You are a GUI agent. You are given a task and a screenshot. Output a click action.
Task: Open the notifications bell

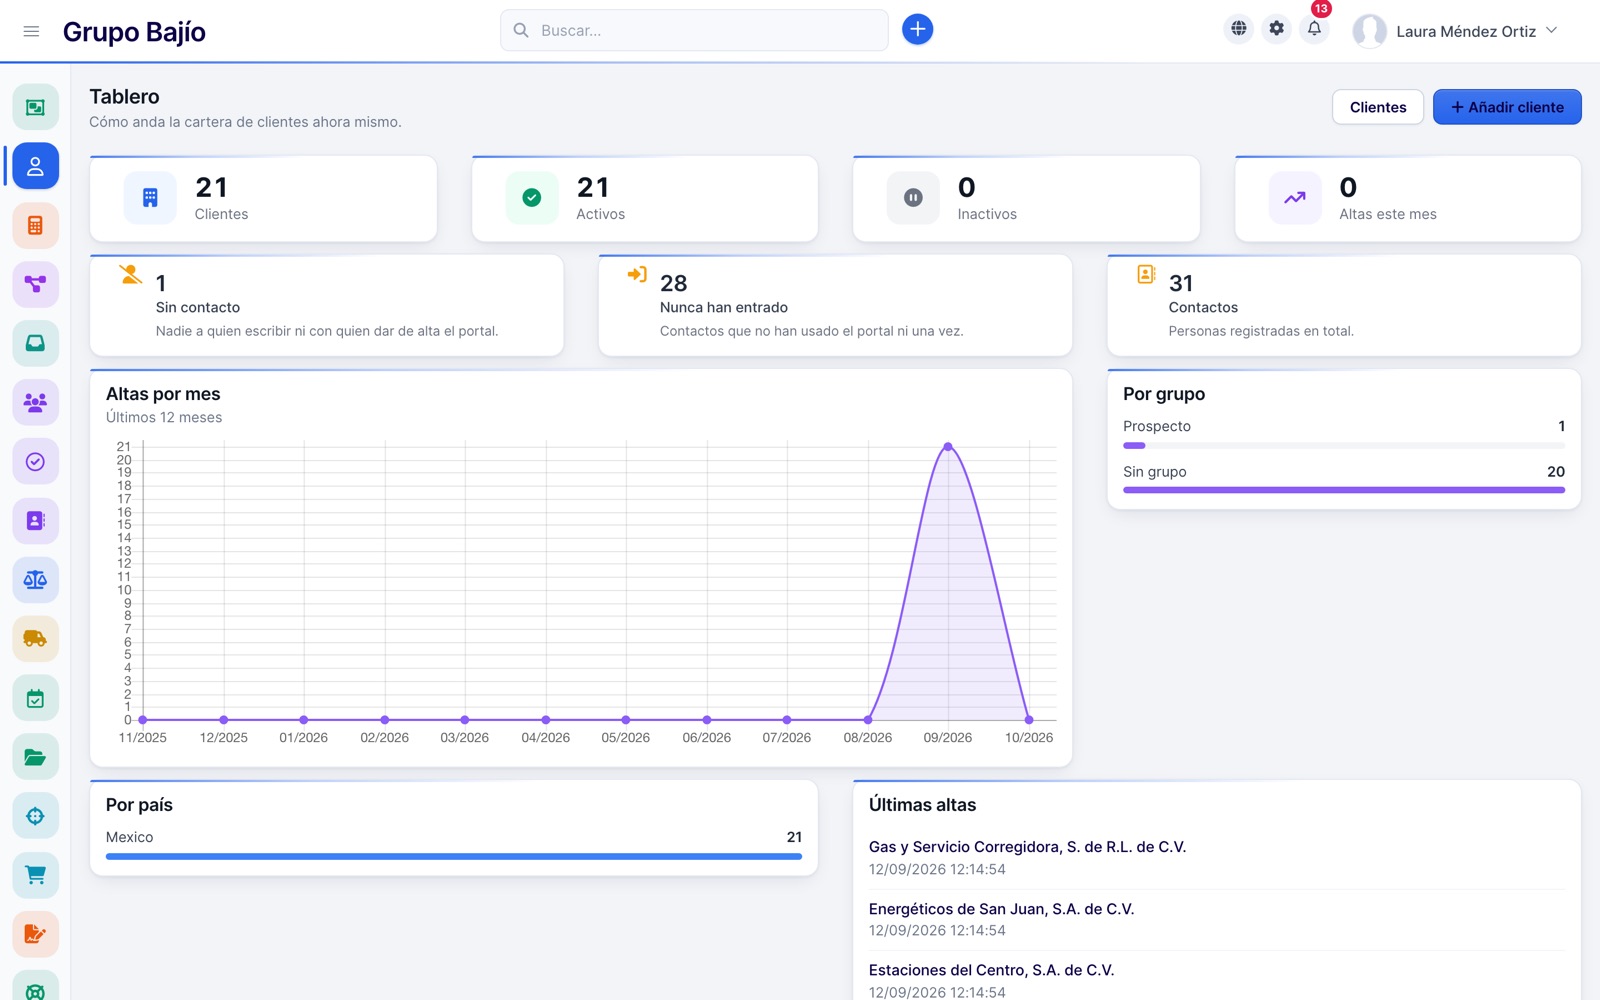point(1314,29)
